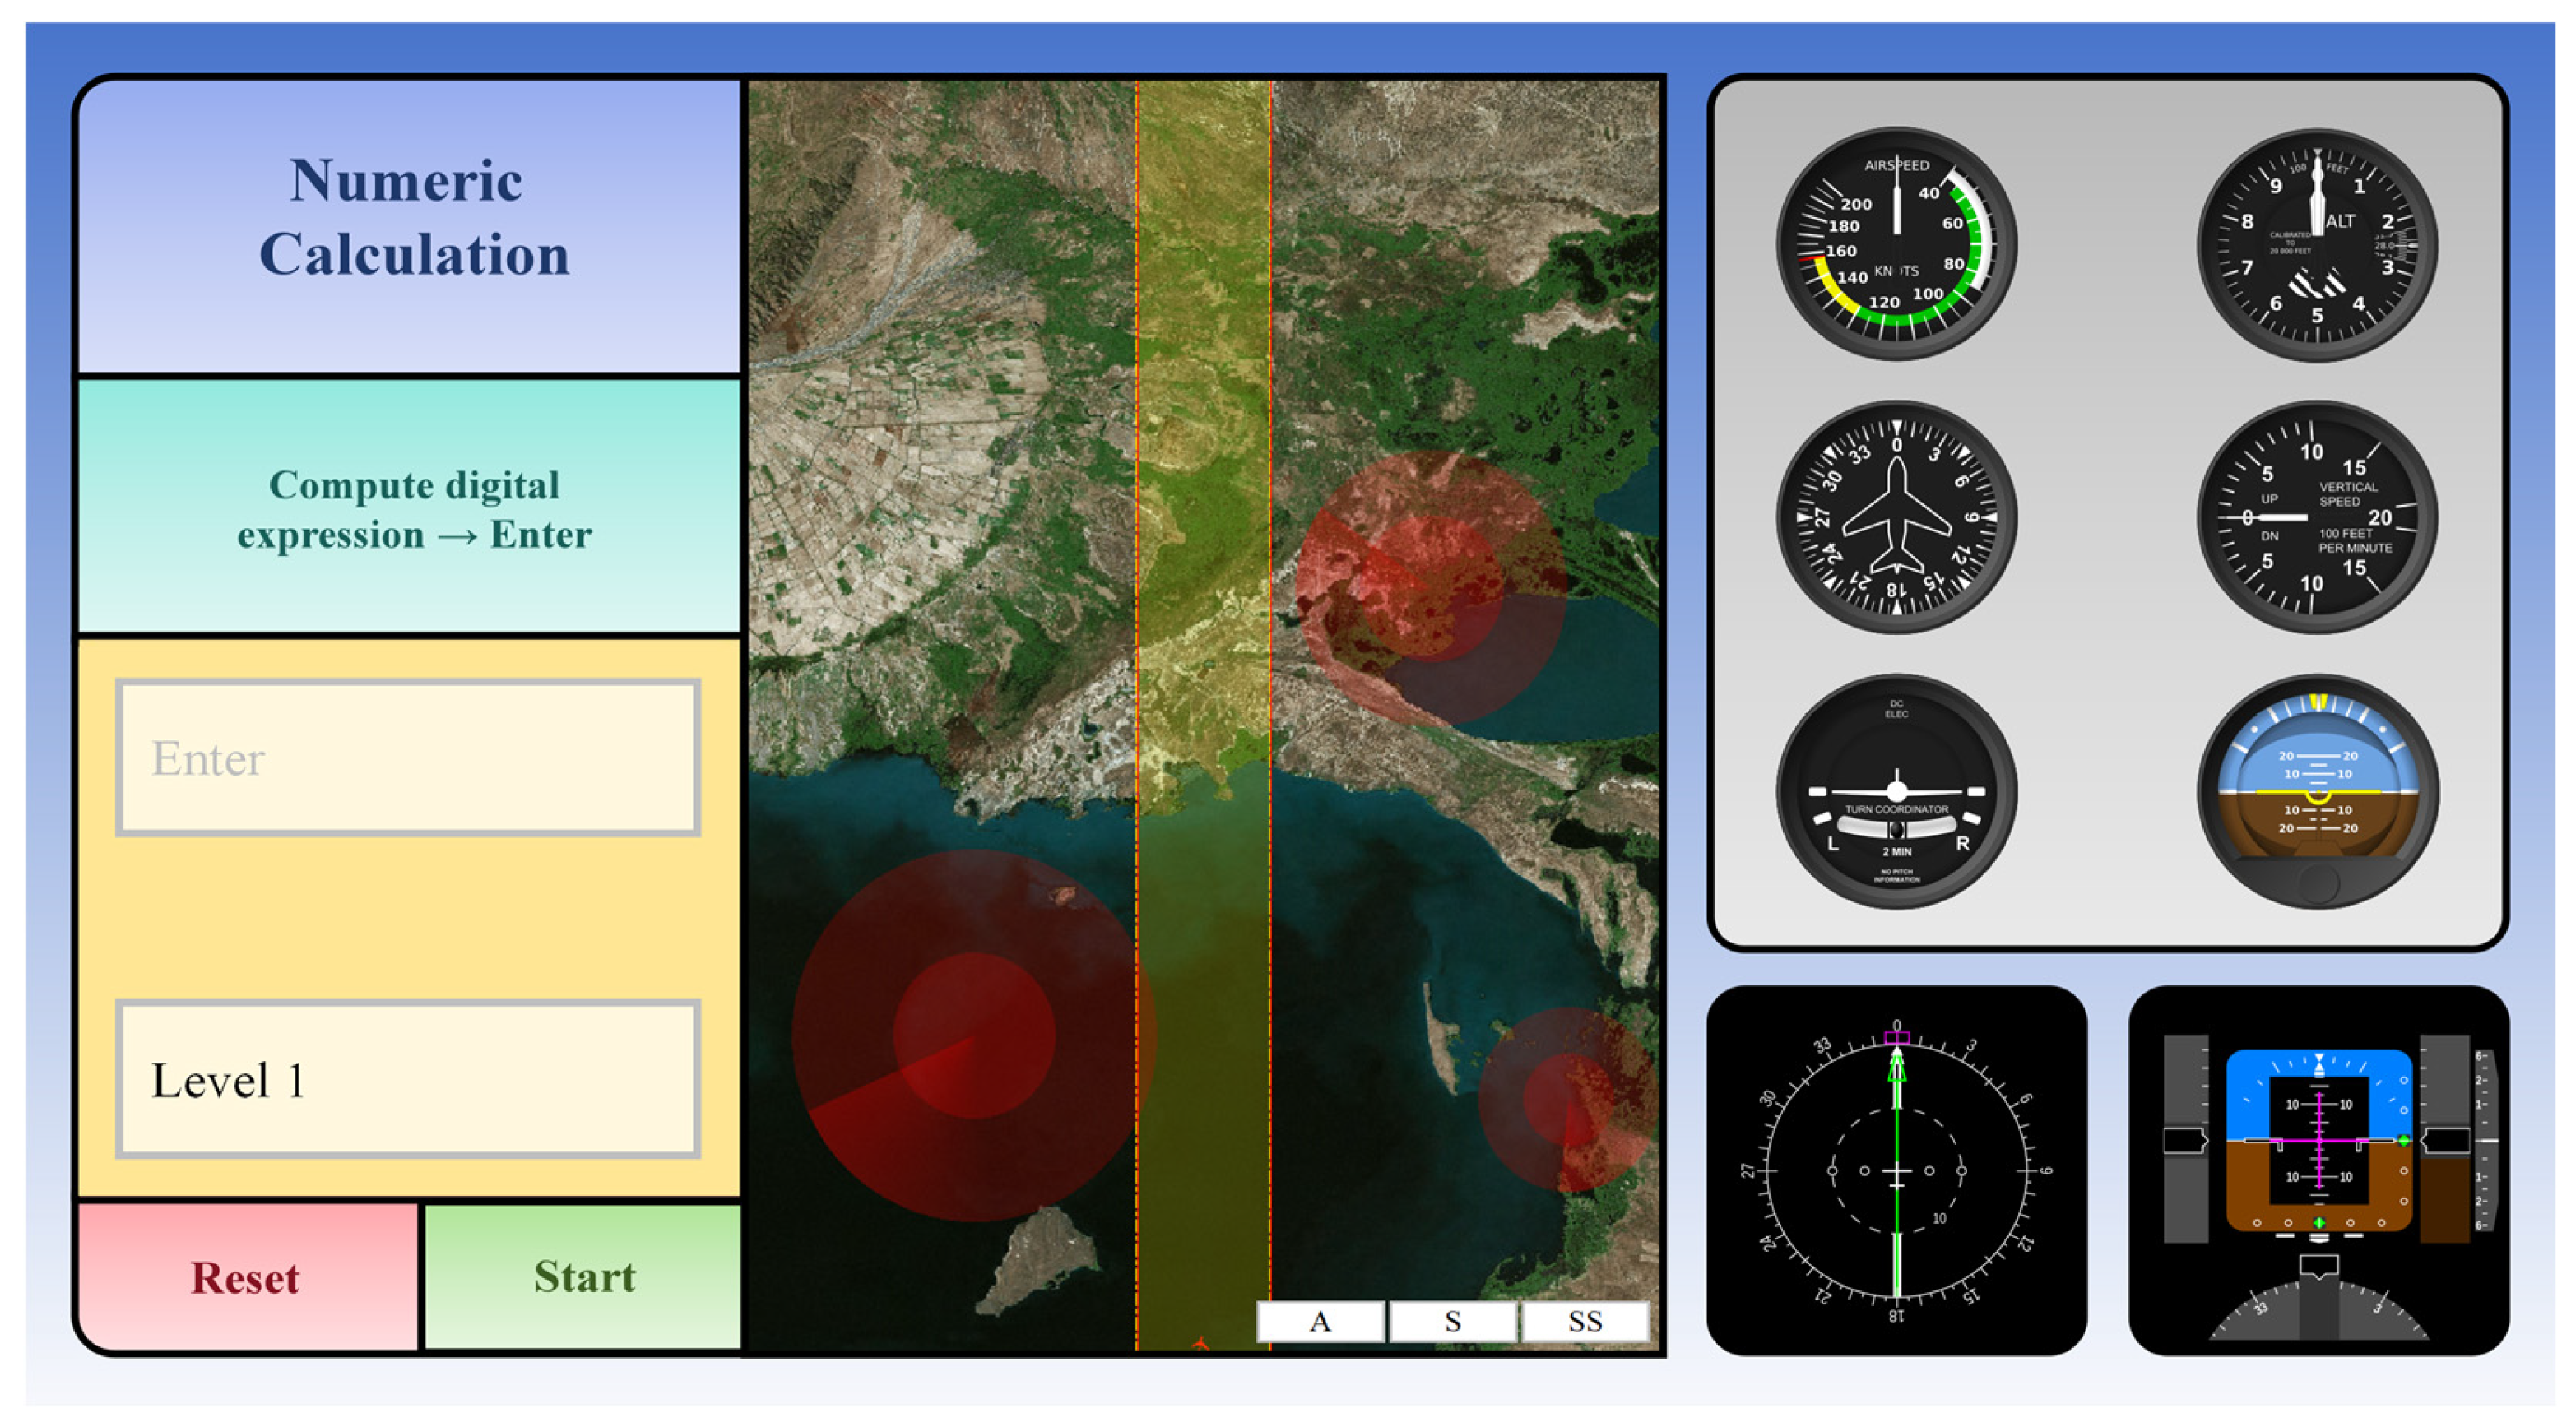Click the Vertical Speed indicator
This screenshot has width=2576, height=1427.
click(2318, 517)
